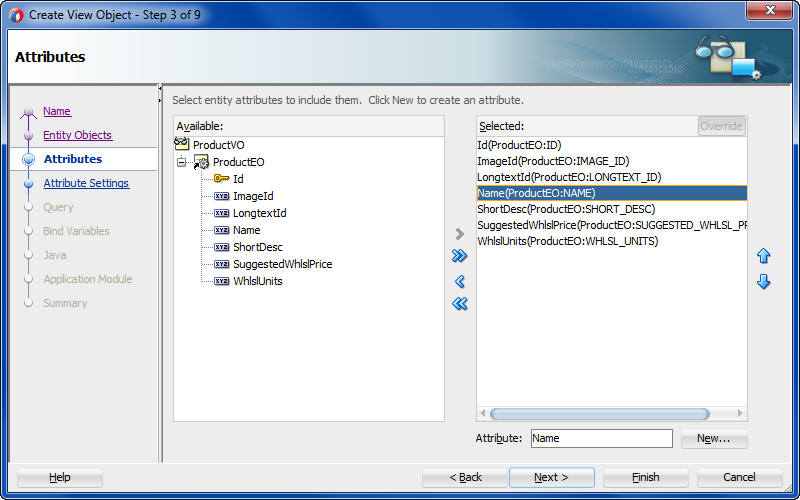Viewport: 800px width, 500px height.
Task: Click the scrollbar left arrow in Selected list
Action: click(x=483, y=413)
